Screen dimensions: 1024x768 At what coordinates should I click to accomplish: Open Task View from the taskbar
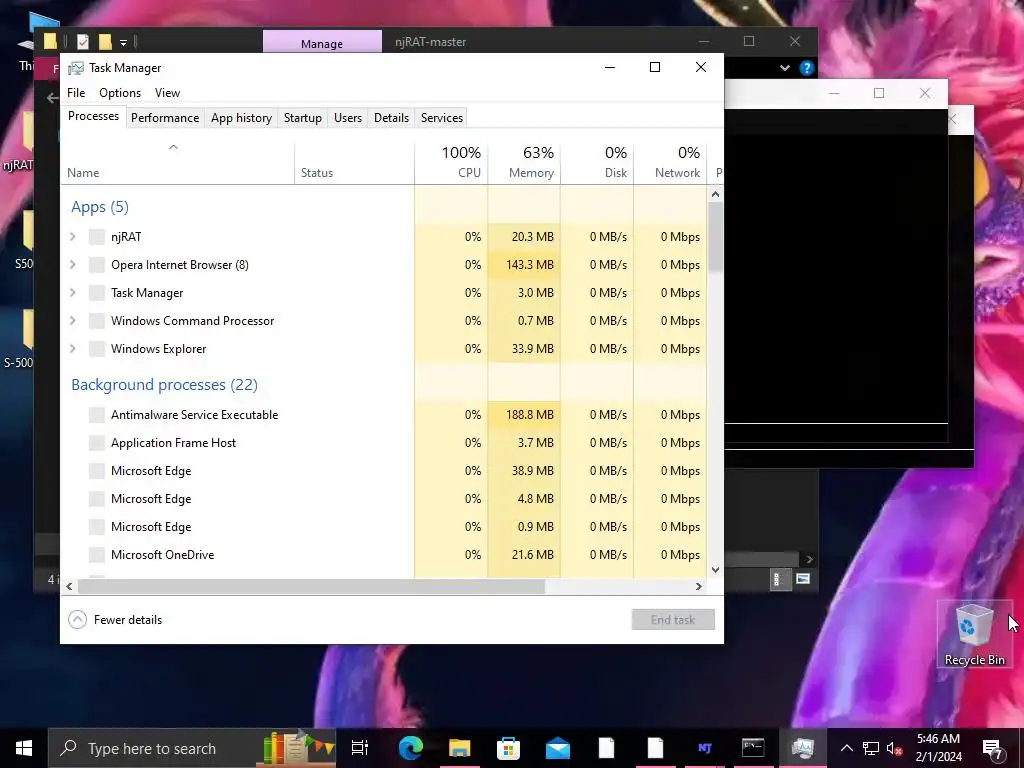[x=360, y=748]
